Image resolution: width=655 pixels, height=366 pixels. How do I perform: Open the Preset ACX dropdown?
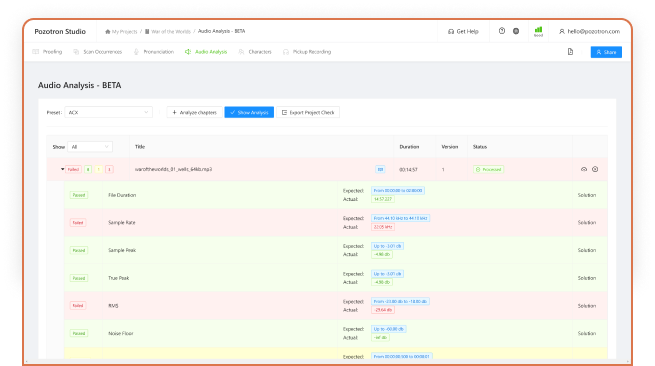pyautogui.click(x=109, y=112)
